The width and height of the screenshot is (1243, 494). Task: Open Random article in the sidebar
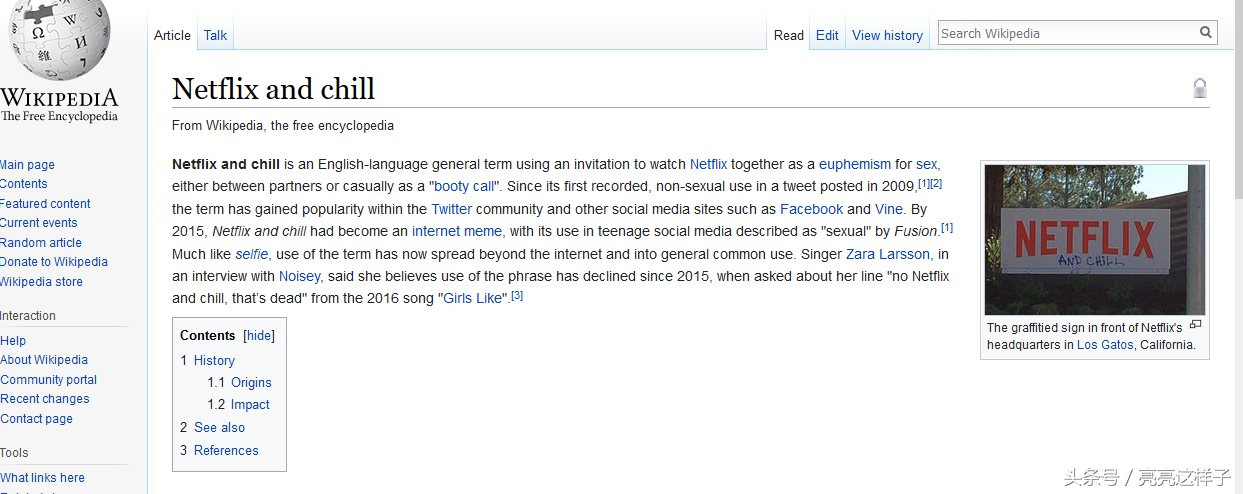tap(41, 243)
